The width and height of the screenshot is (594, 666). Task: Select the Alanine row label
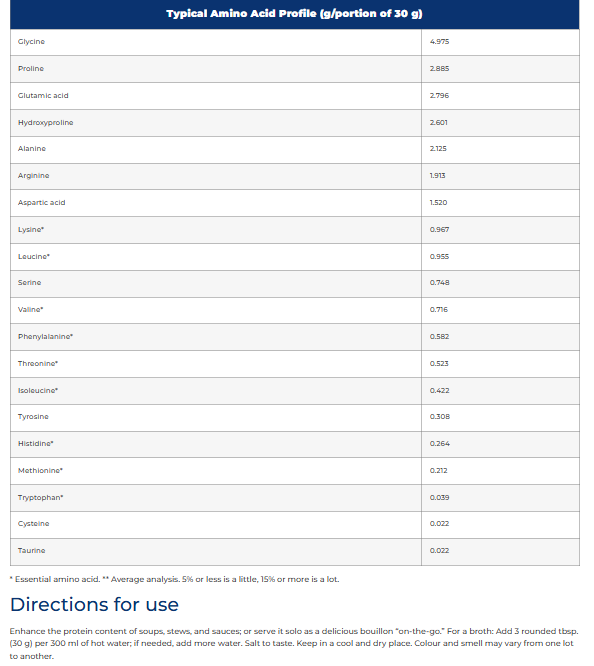coord(32,149)
